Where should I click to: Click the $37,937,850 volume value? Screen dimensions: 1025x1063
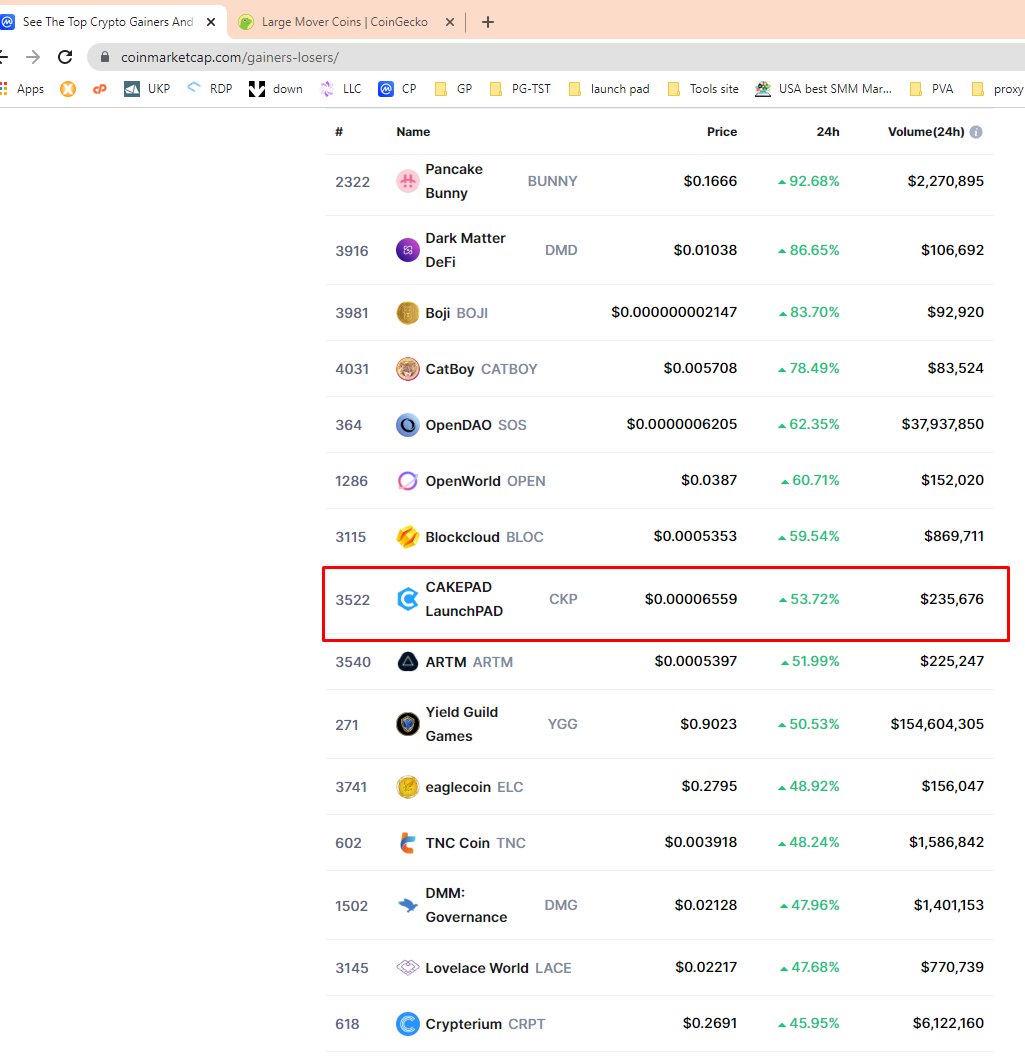(942, 424)
